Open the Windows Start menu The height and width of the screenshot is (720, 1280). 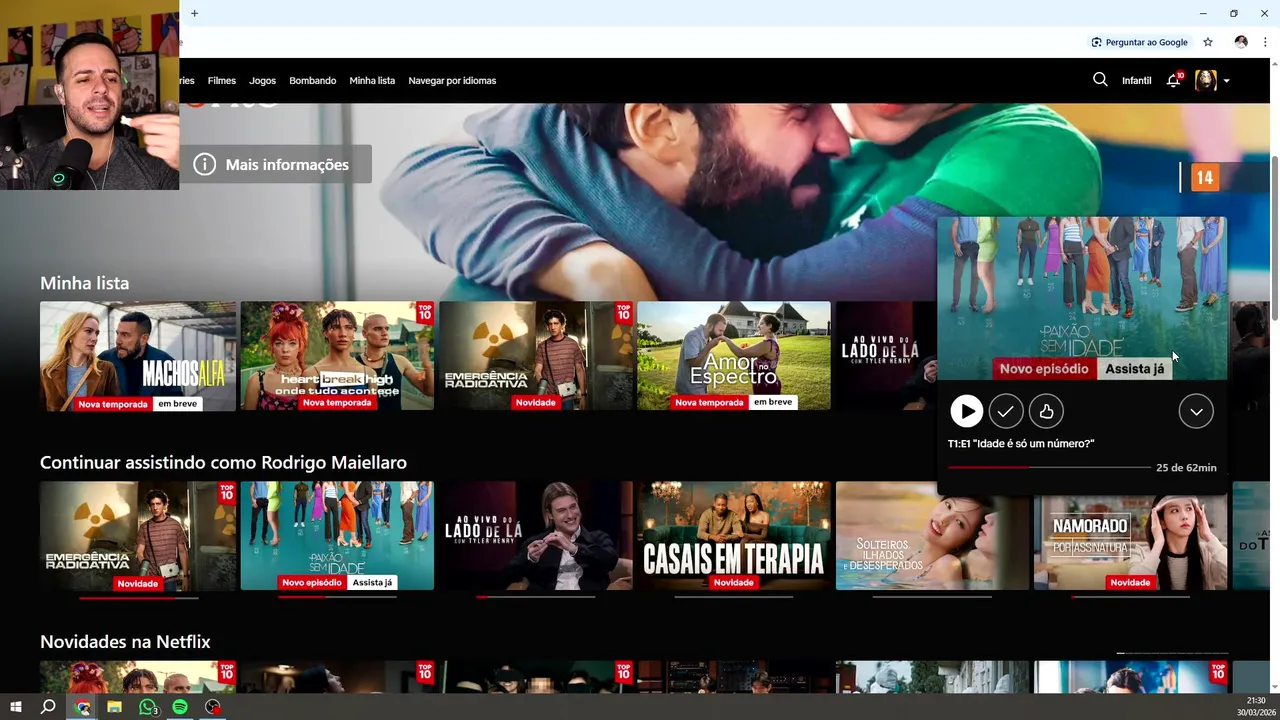point(15,707)
